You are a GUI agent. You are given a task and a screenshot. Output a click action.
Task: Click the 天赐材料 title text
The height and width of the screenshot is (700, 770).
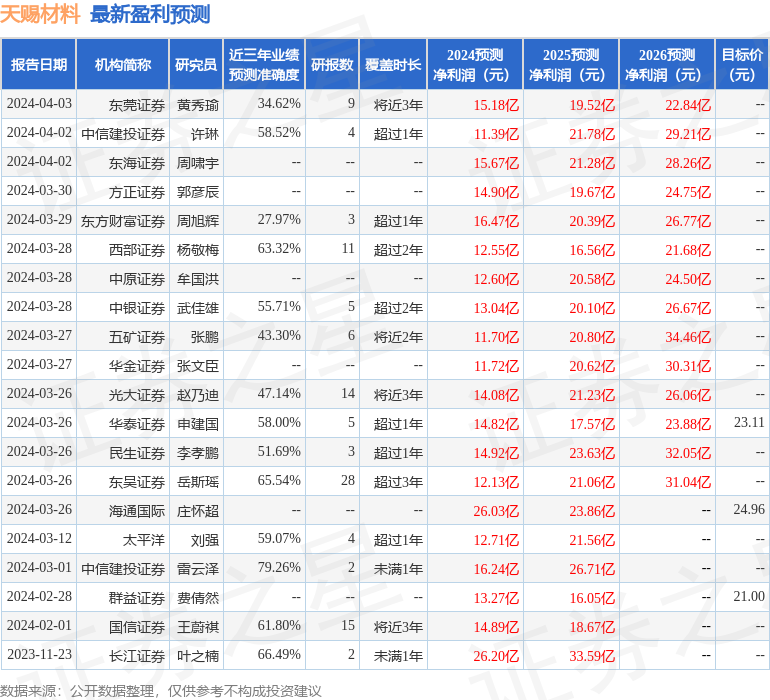(x=40, y=14)
